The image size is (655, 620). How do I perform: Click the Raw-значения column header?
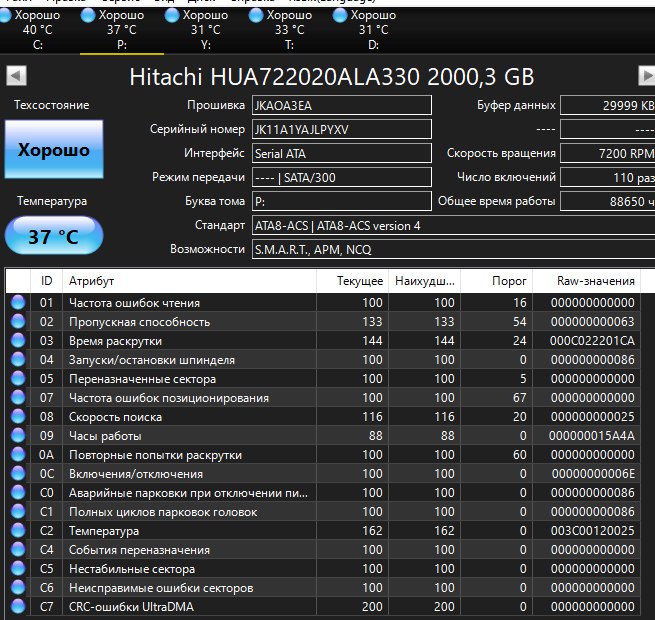pyautogui.click(x=586, y=281)
